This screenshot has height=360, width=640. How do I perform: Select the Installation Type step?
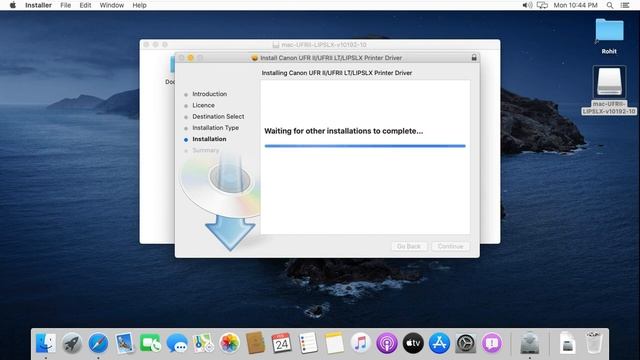pos(216,128)
